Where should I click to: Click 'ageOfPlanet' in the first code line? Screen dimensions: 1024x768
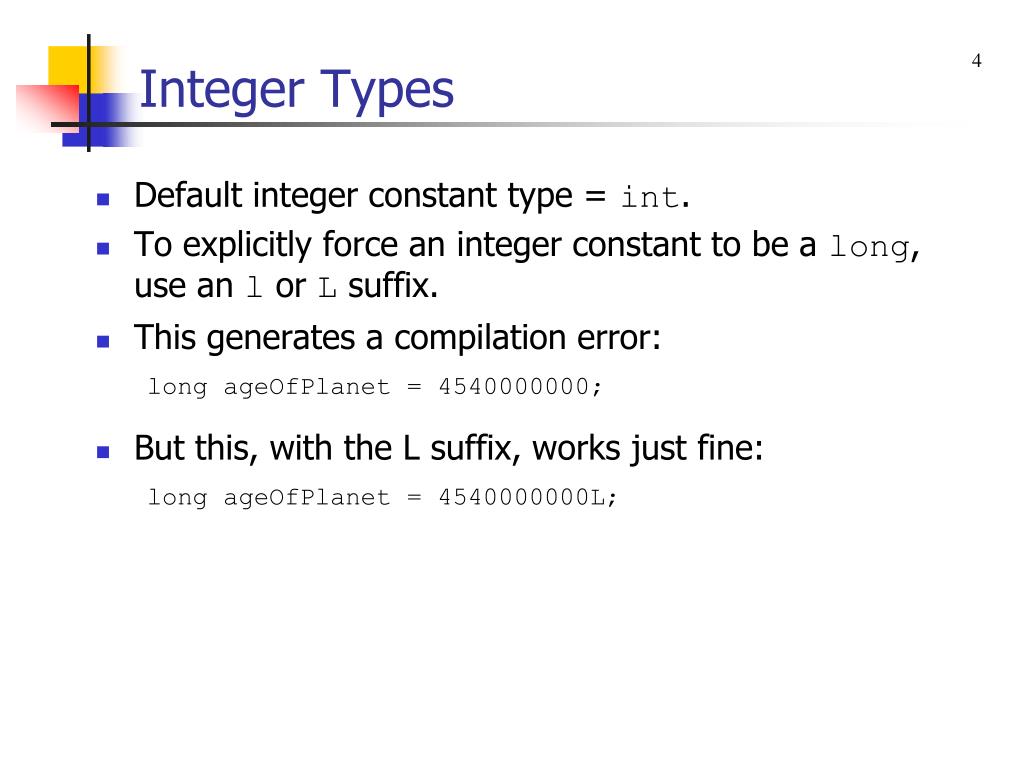click(306, 387)
